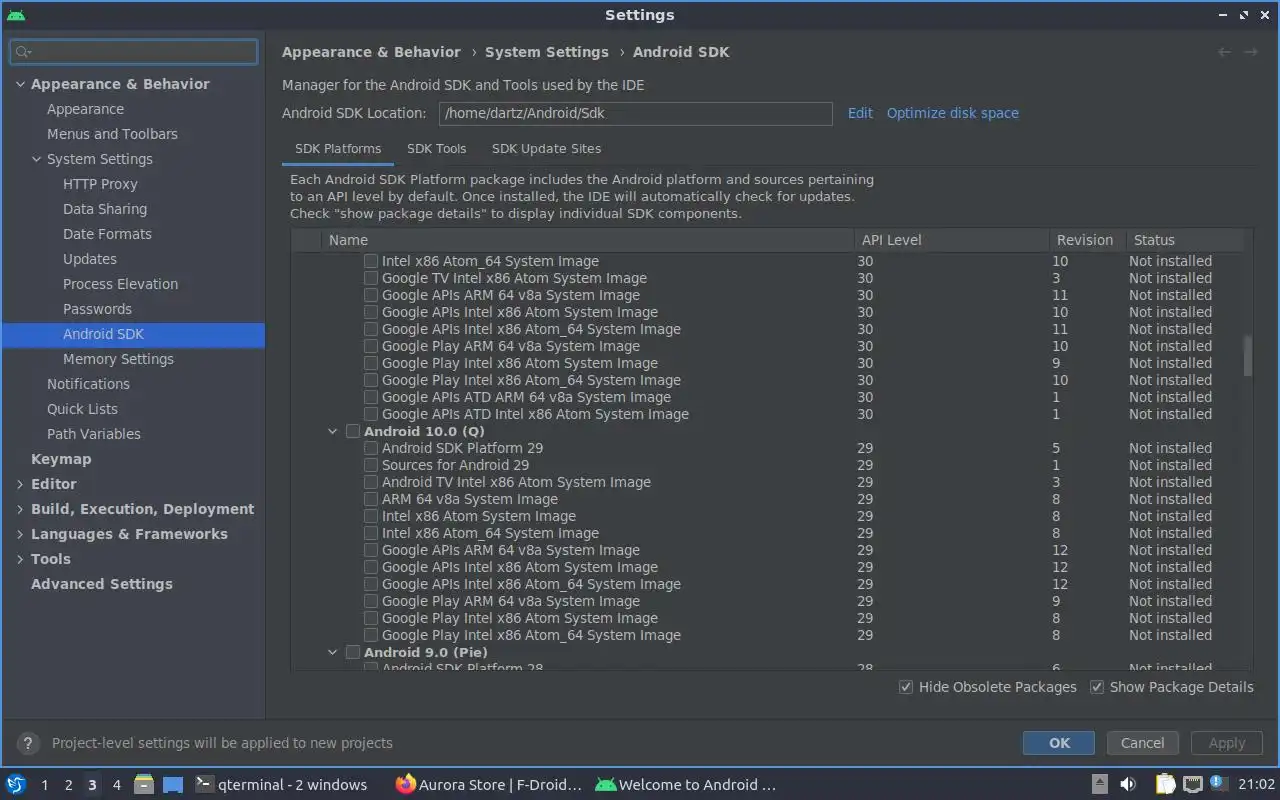Open the volume control tray icon

pos(1128,784)
